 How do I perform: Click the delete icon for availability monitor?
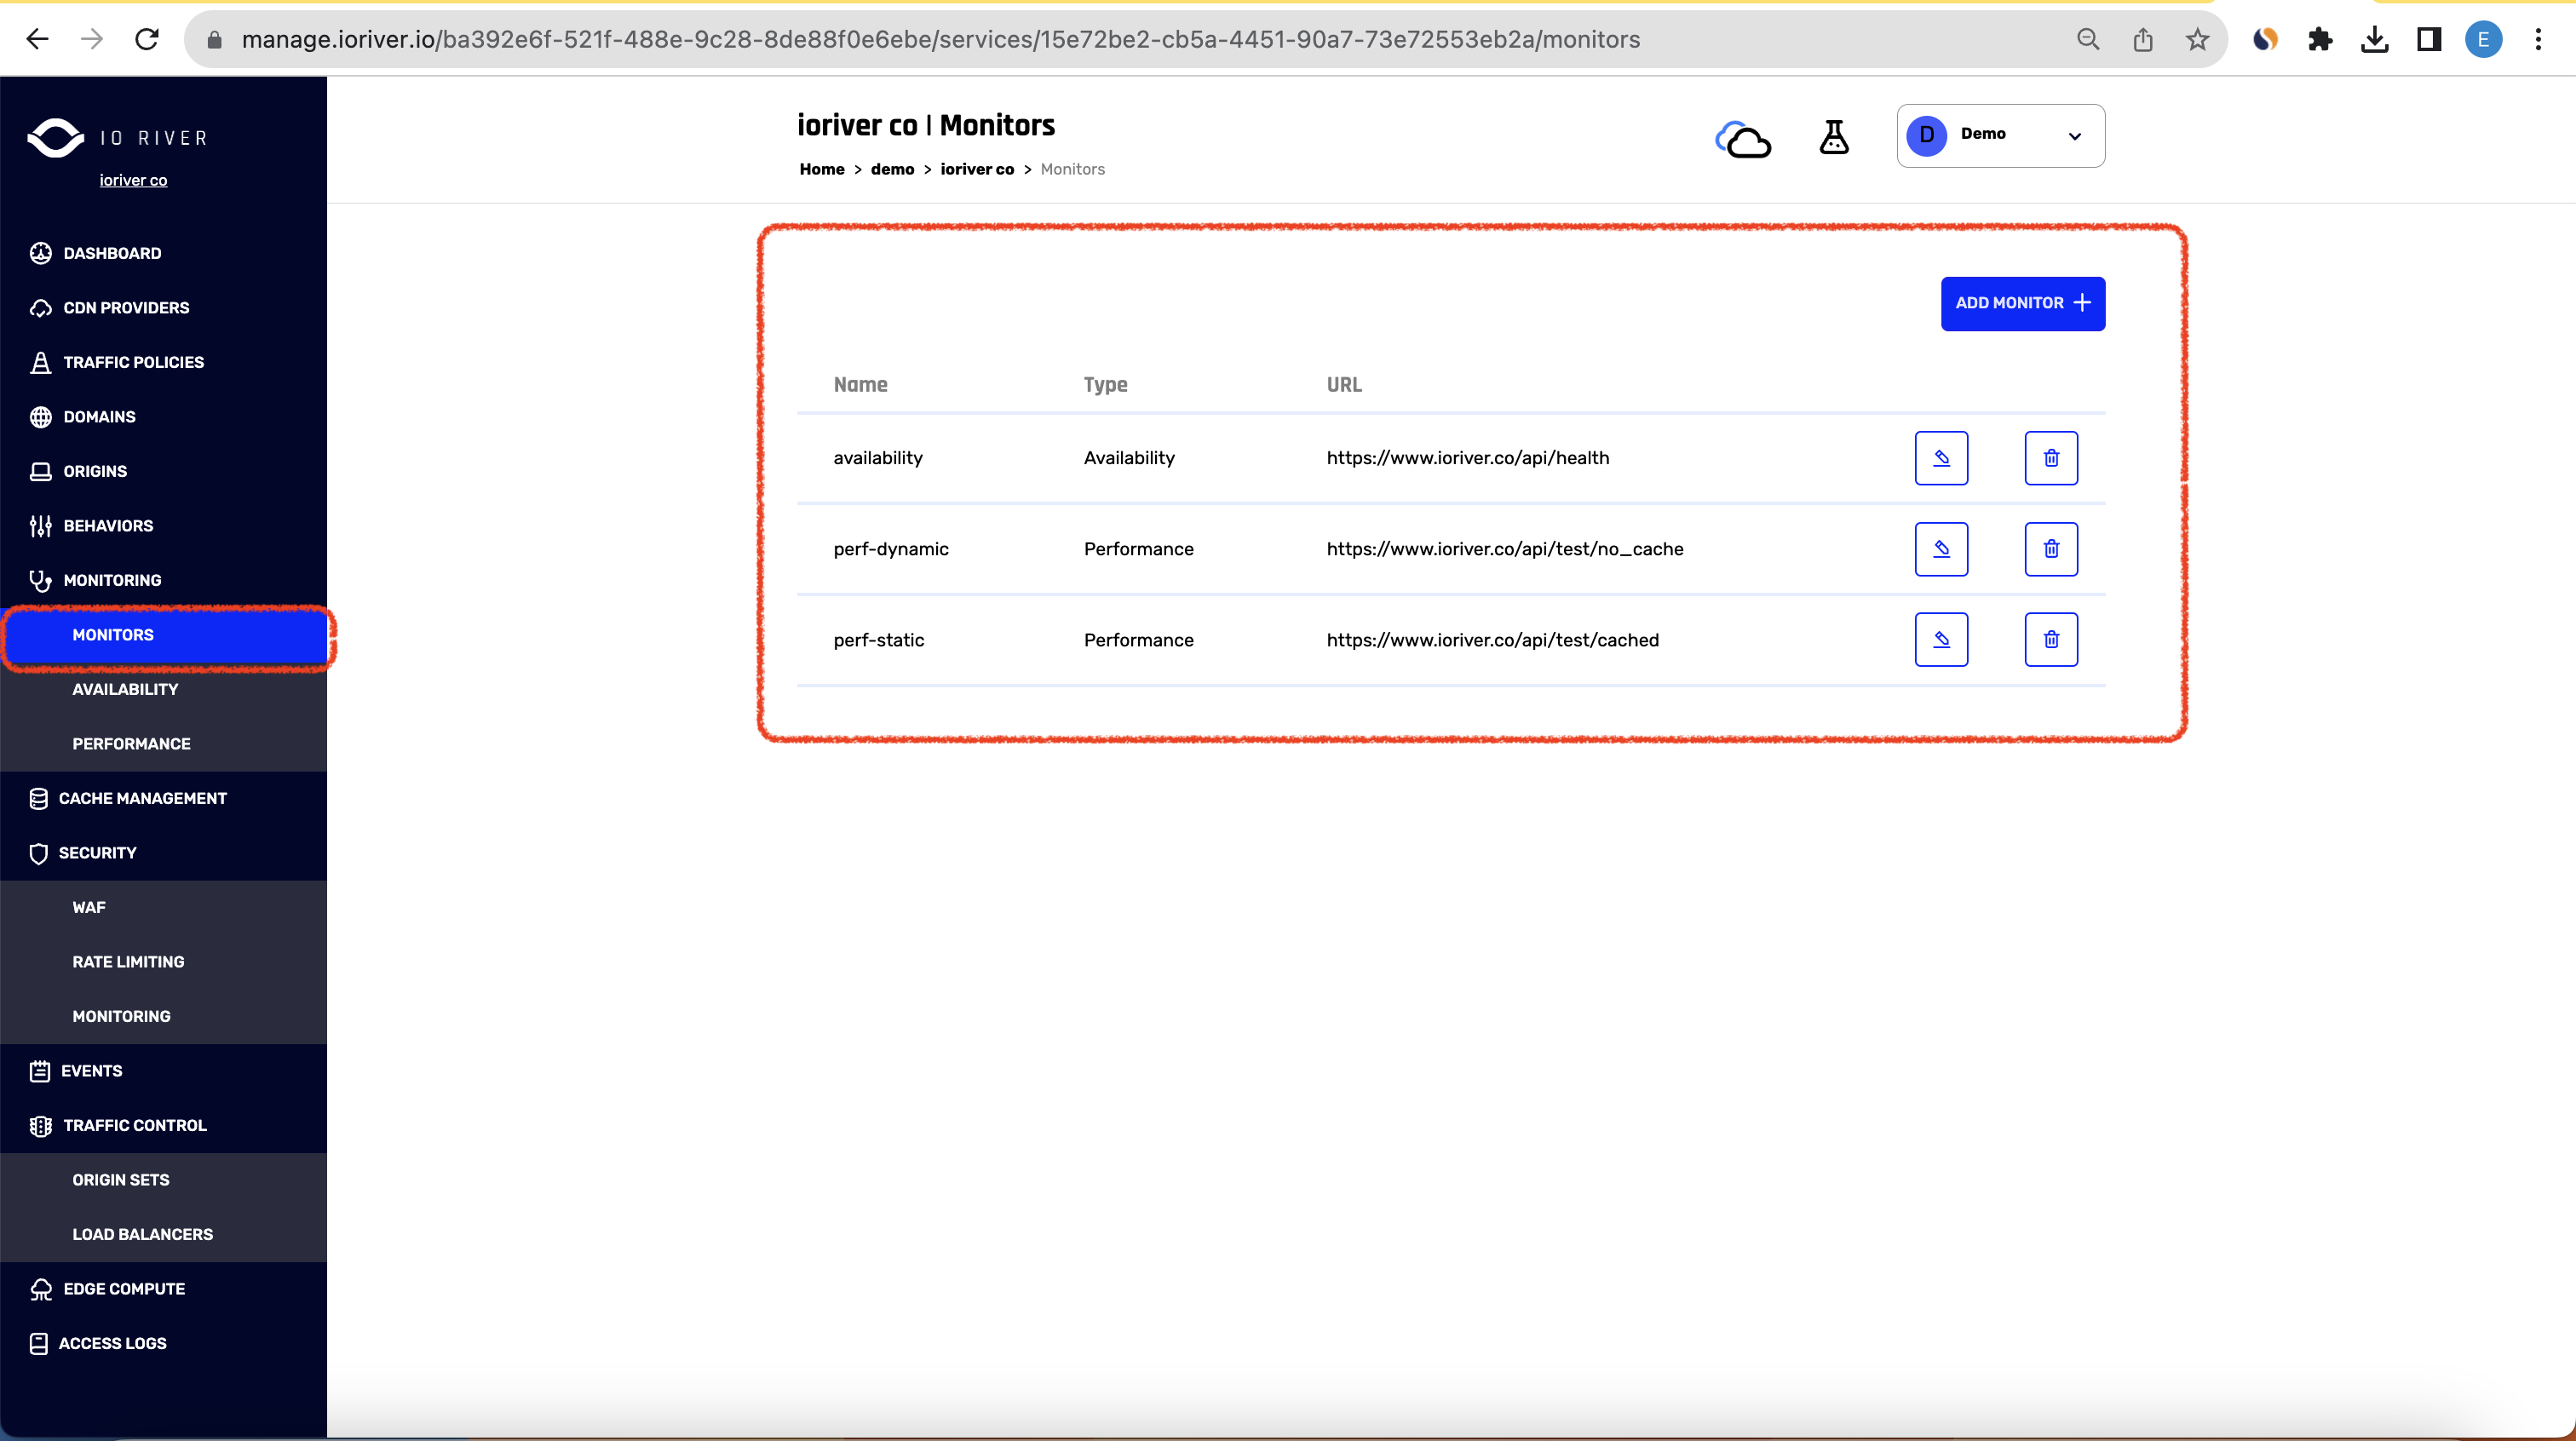pos(2051,458)
